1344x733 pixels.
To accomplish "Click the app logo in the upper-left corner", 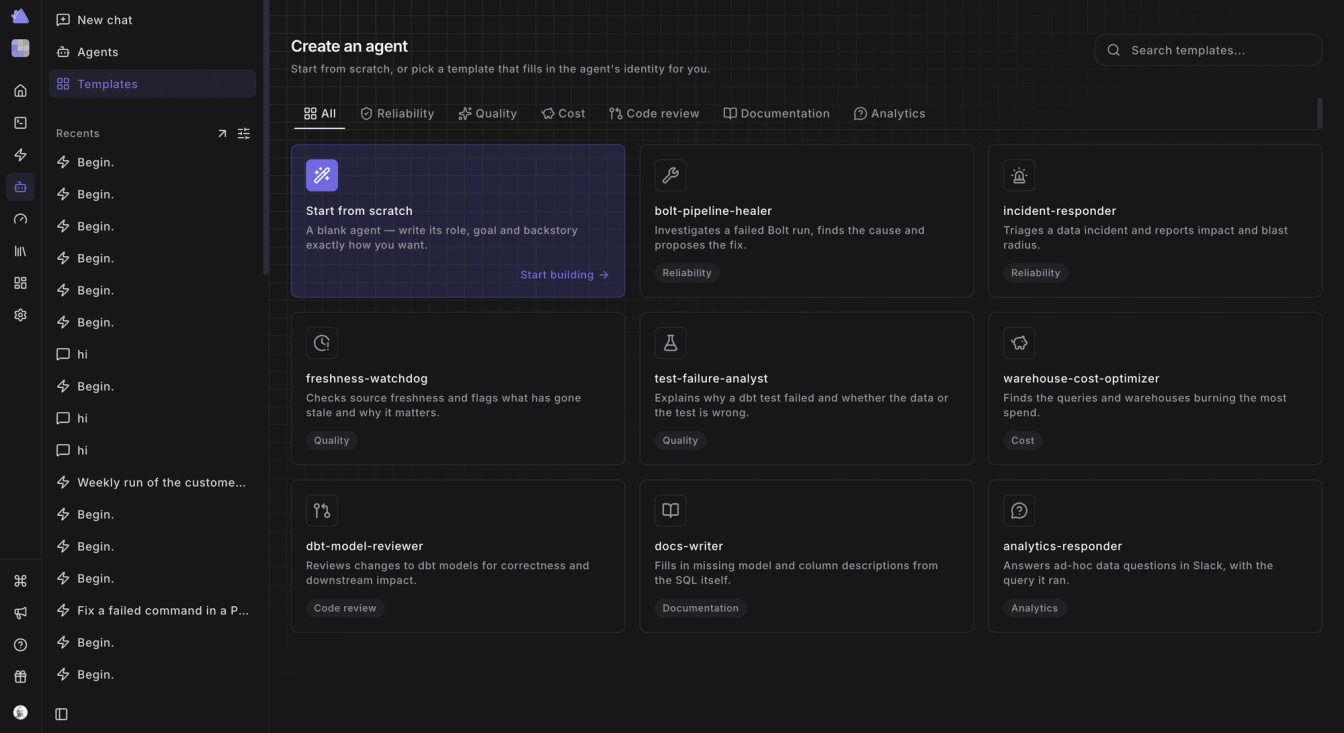I will [x=20, y=16].
